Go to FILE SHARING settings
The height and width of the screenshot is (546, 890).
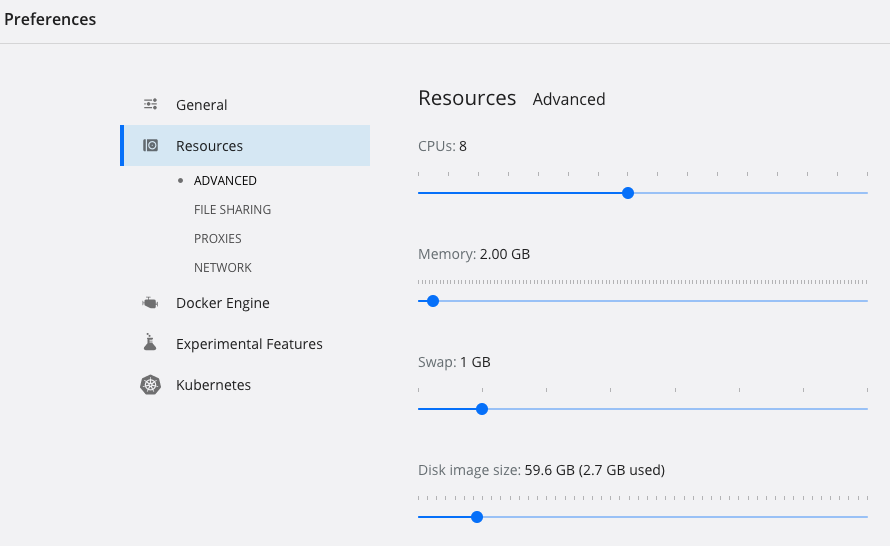coord(233,209)
